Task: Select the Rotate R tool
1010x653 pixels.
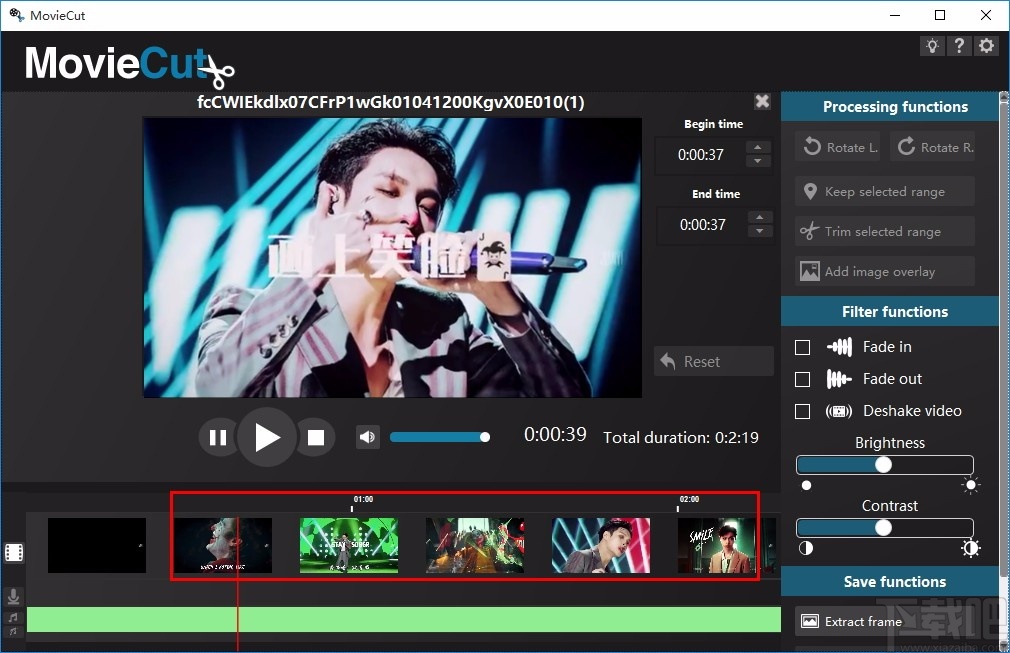Action: (934, 146)
